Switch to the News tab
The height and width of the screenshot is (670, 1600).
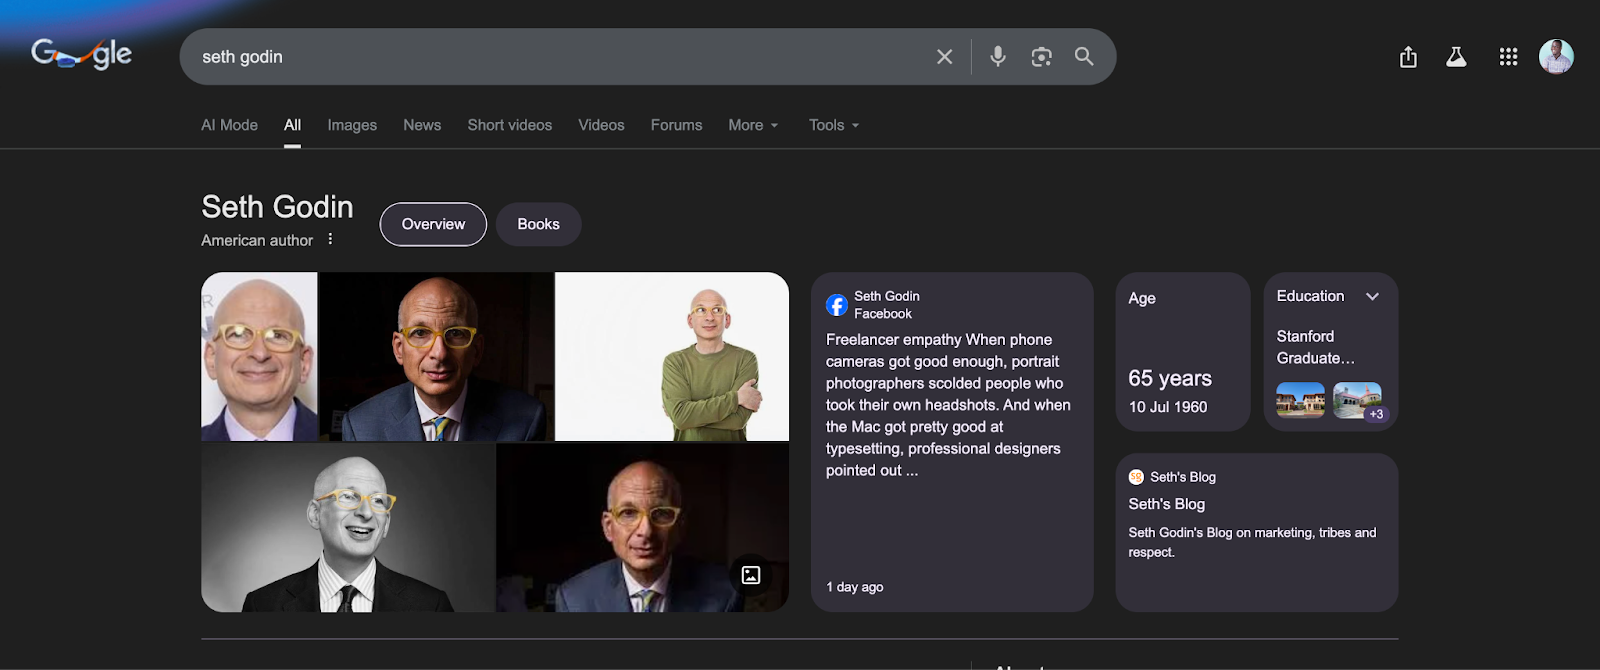pos(422,125)
